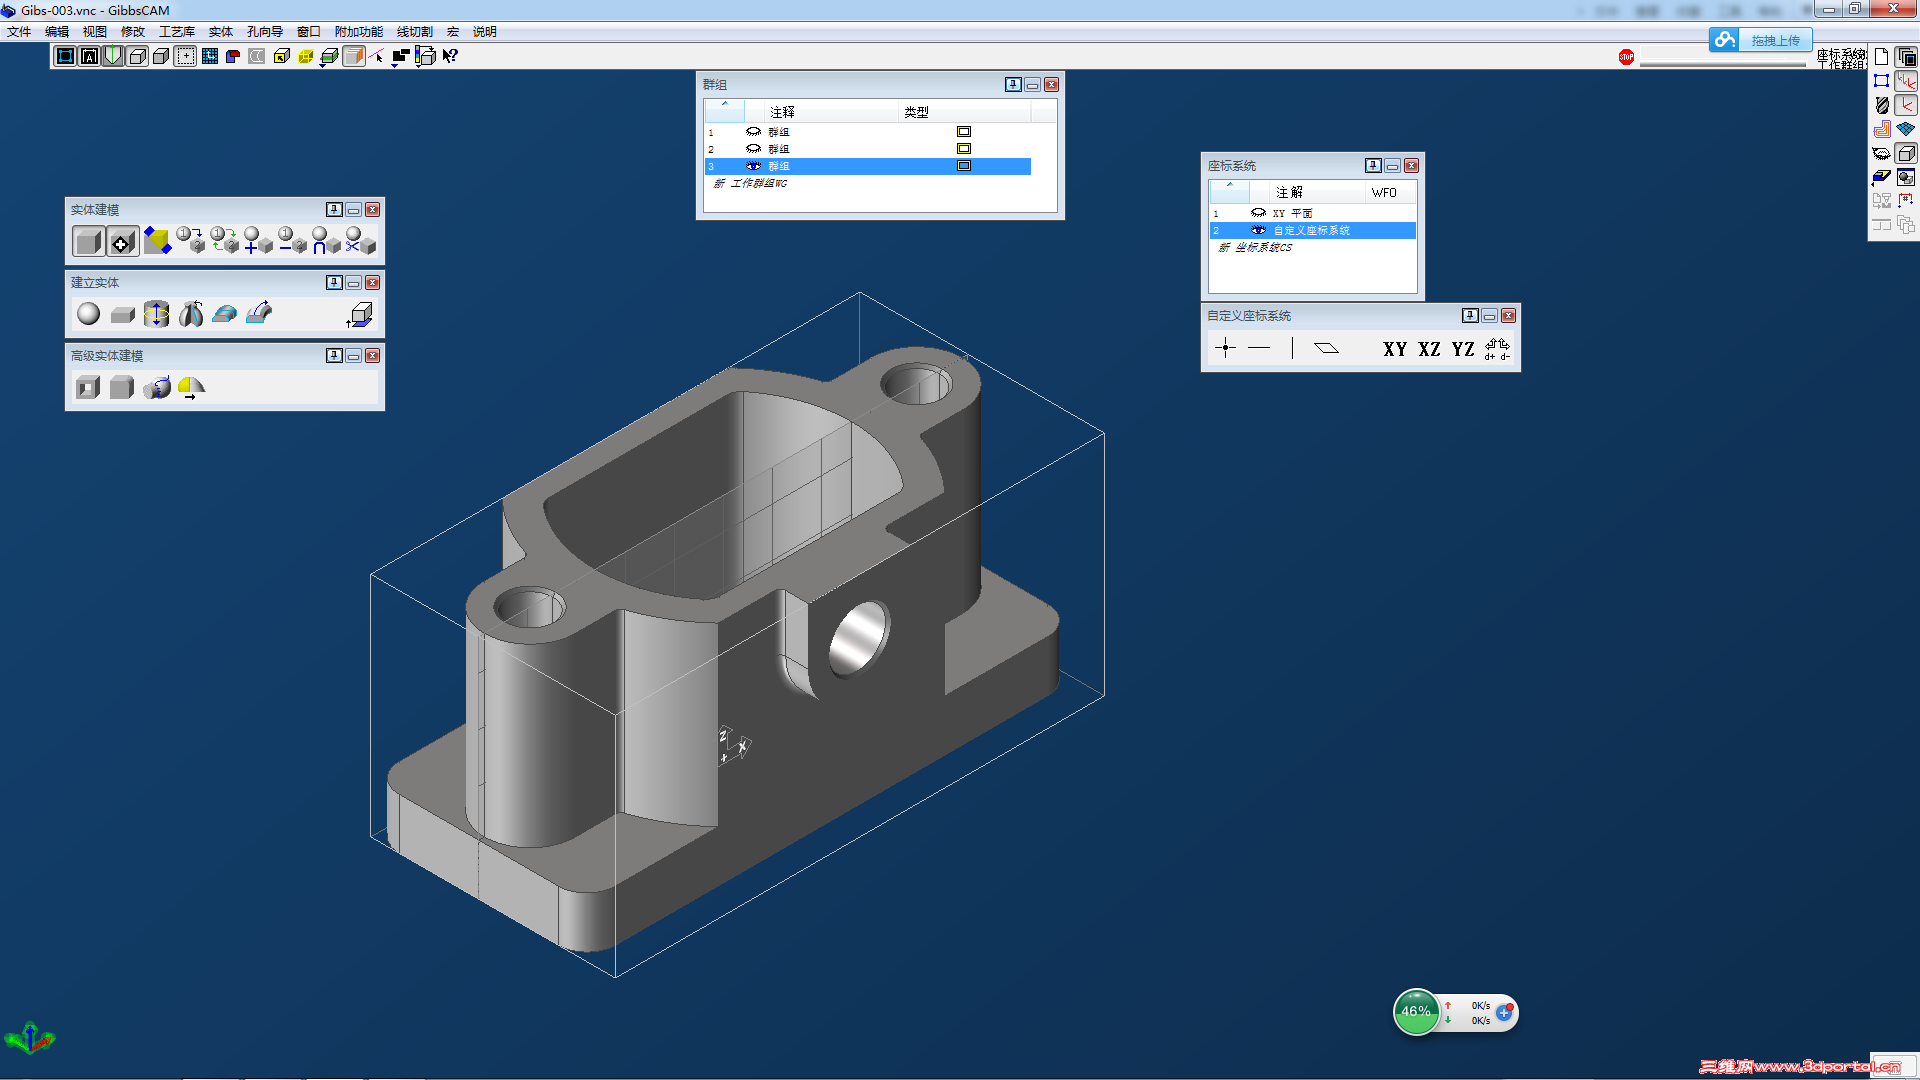Open the CAM machining palette icon
This screenshot has height=1080, width=1920.
(1881, 129)
